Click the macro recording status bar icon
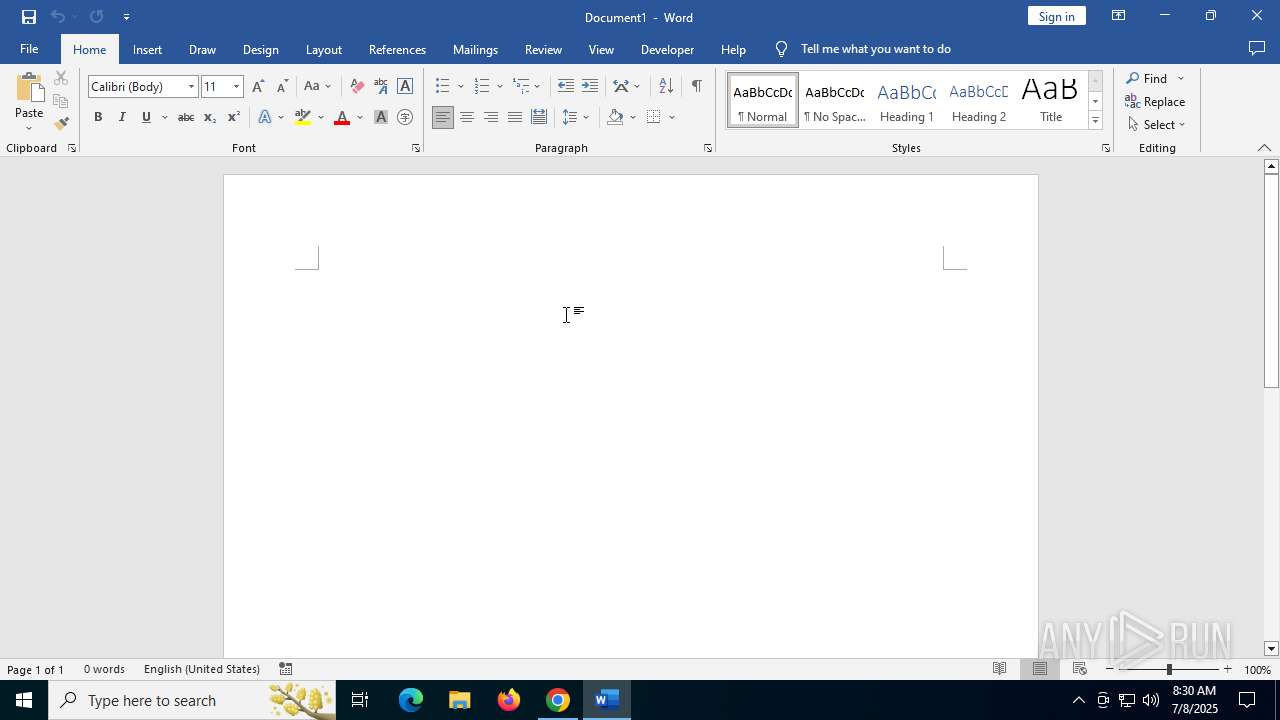Viewport: 1280px width, 720px height. pyautogui.click(x=286, y=669)
